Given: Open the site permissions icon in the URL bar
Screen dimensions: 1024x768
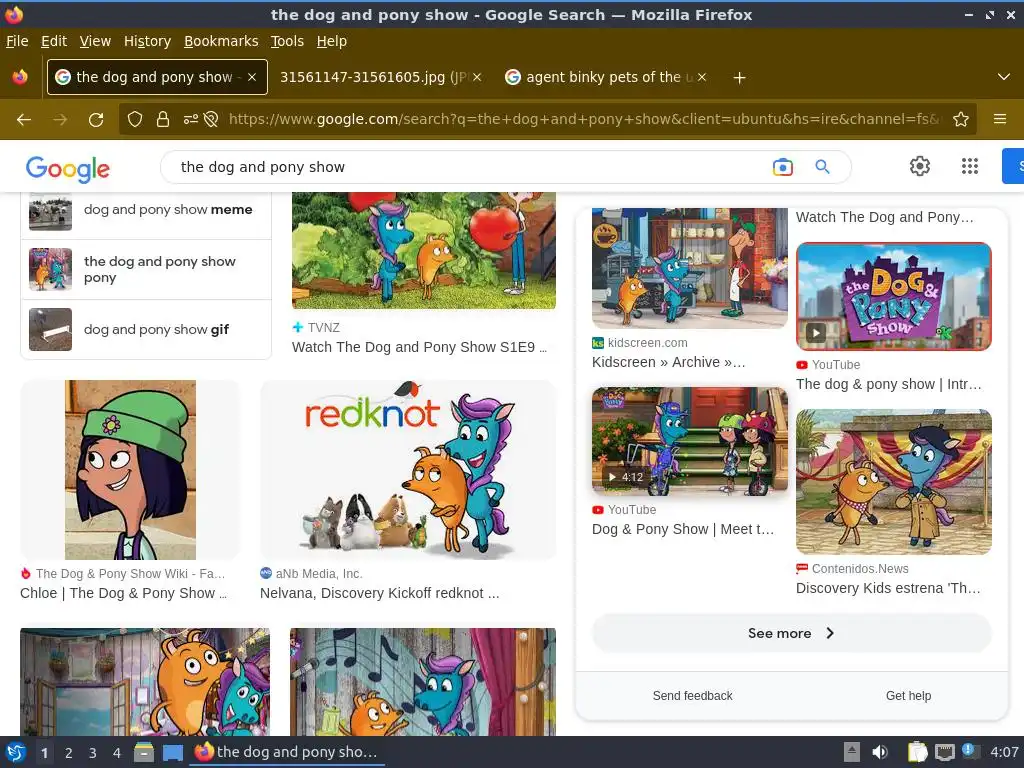Looking at the screenshot, I should (x=191, y=119).
